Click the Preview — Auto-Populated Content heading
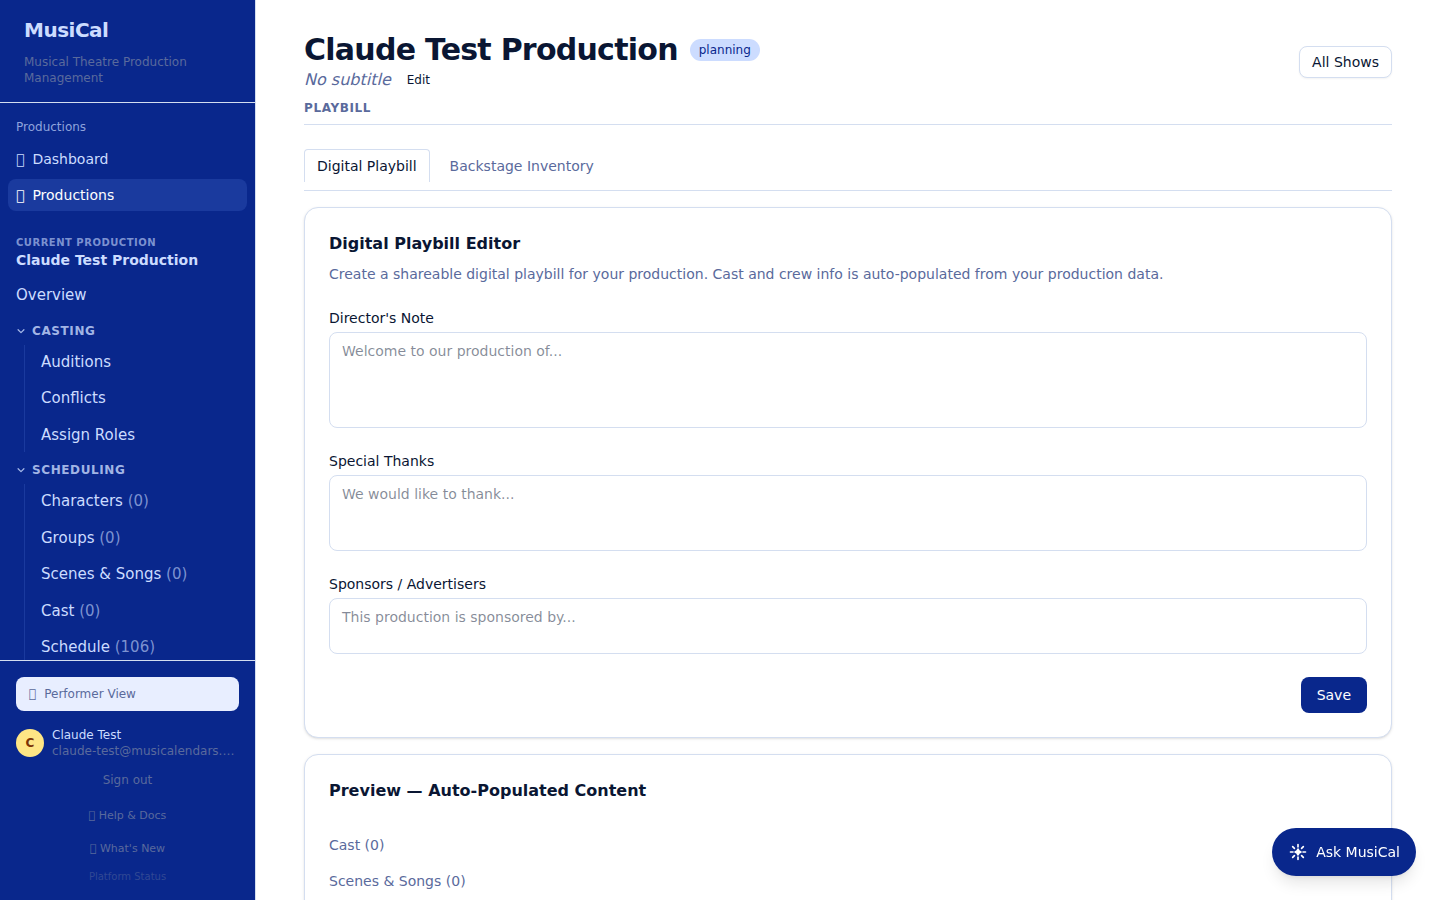1440x900 pixels. point(487,790)
